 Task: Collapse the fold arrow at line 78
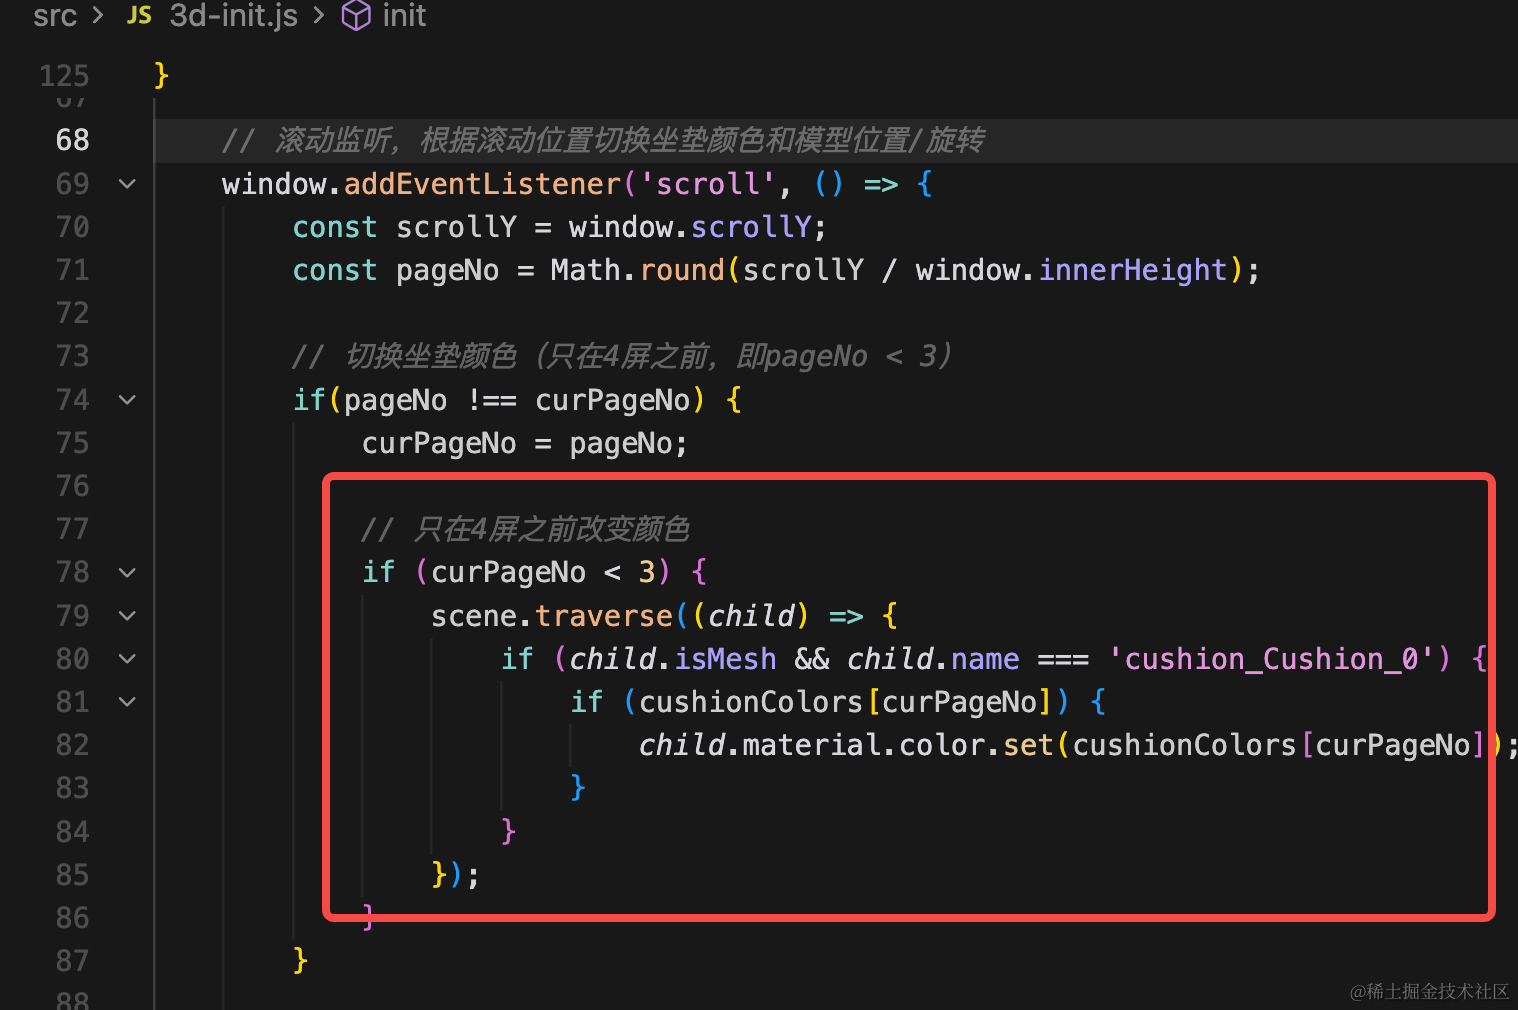pyautogui.click(x=127, y=573)
